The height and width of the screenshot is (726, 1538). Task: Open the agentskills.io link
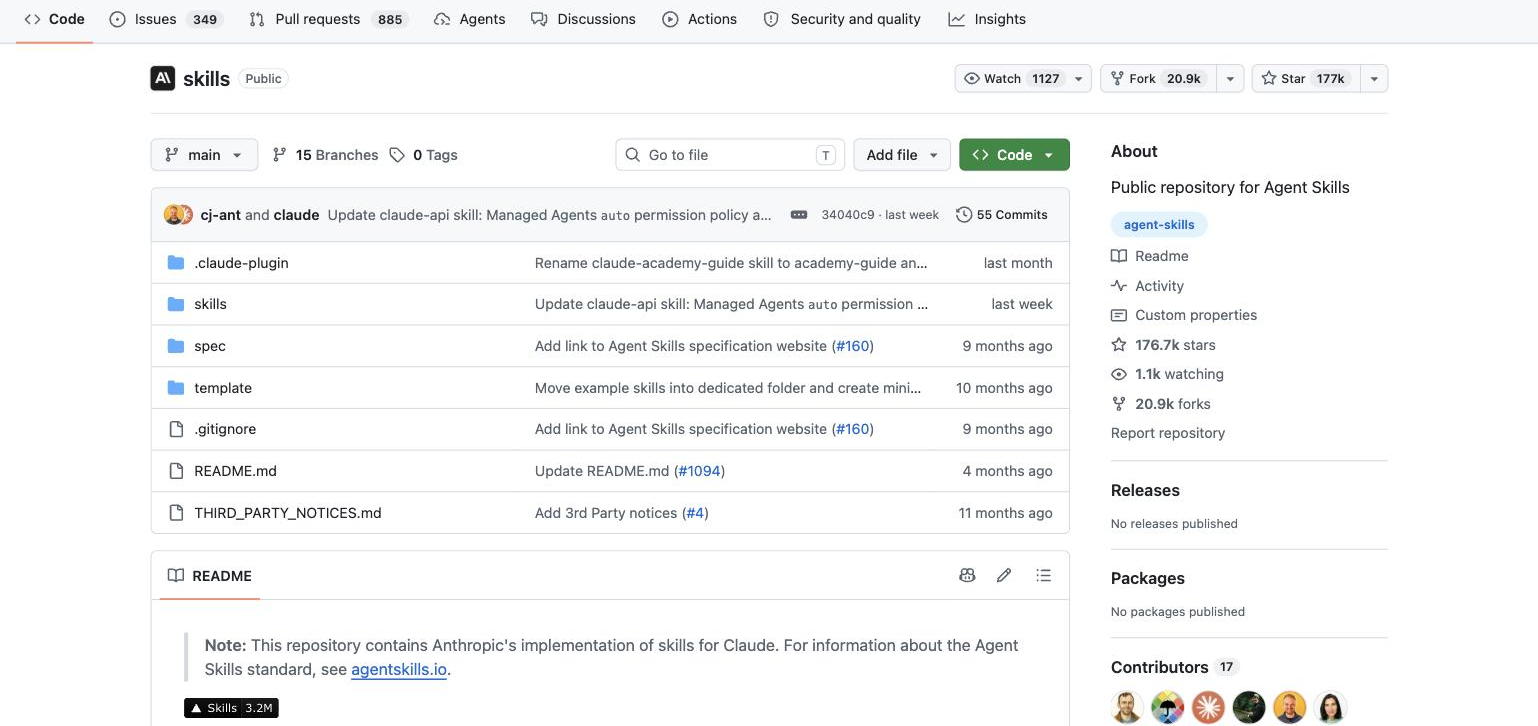tap(399, 670)
